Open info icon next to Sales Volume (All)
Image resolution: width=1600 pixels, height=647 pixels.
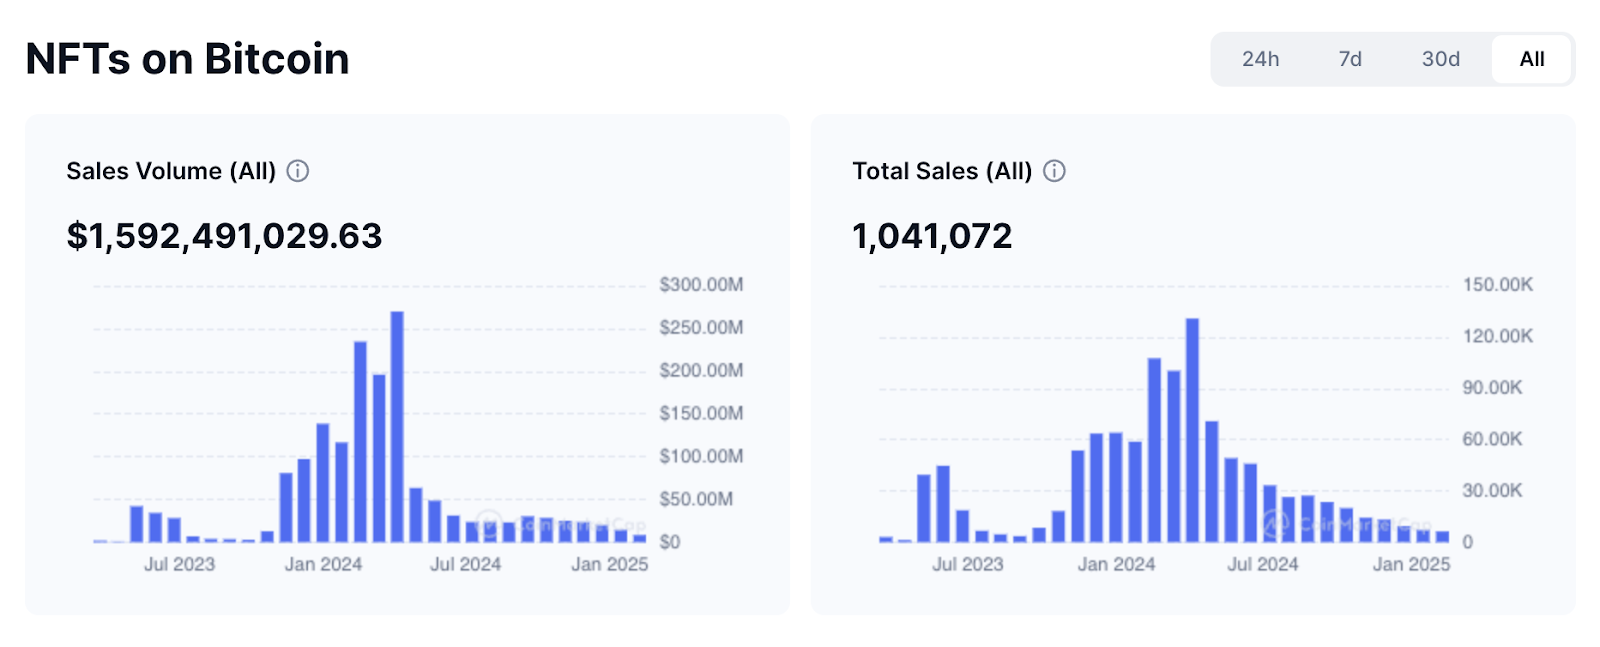tap(298, 171)
